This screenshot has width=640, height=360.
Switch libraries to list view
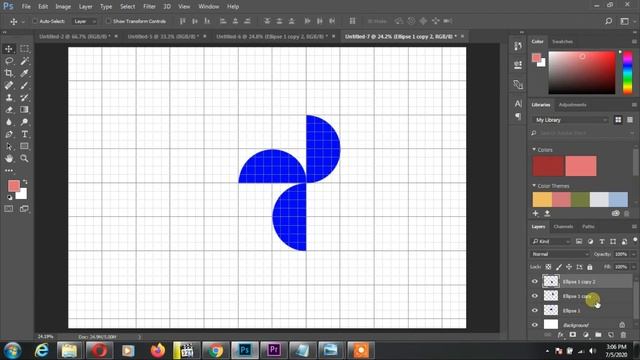[630, 120]
